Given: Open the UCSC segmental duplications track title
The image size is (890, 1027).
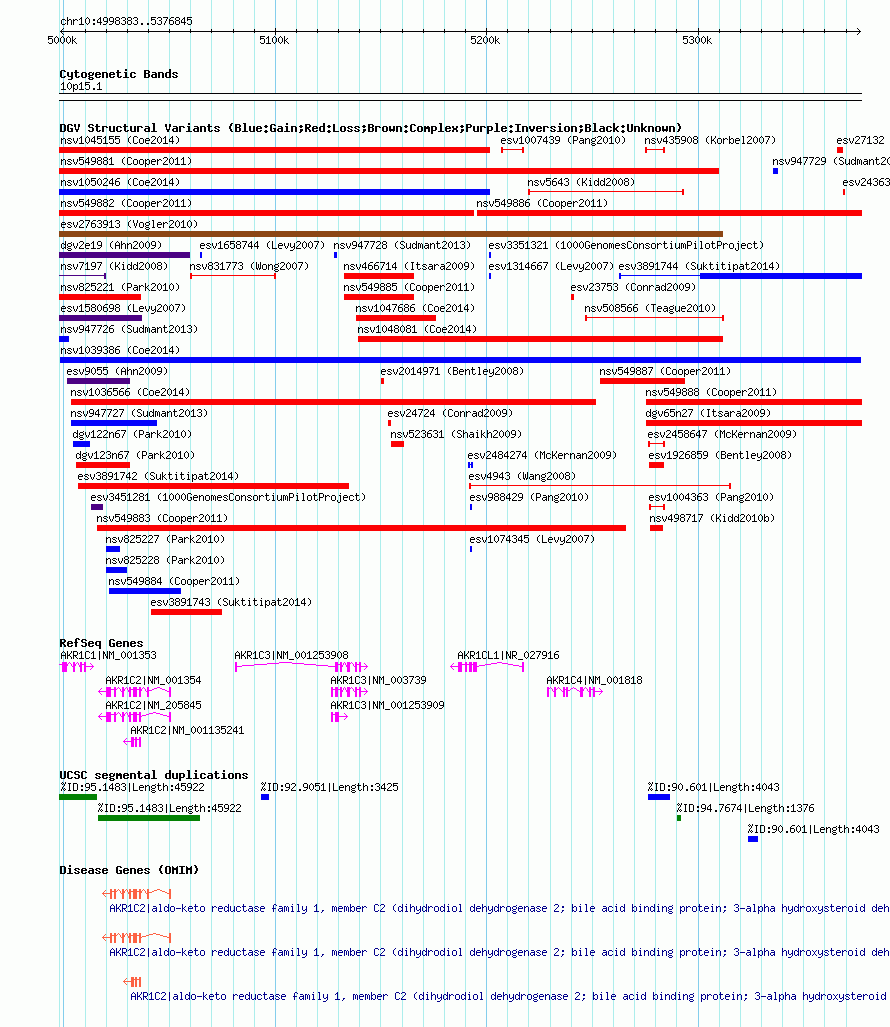Looking at the screenshot, I should [154, 775].
